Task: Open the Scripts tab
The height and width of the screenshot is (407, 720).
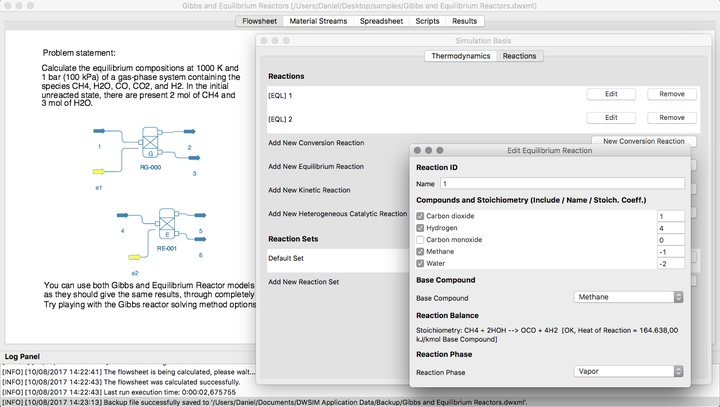Action: (428, 21)
